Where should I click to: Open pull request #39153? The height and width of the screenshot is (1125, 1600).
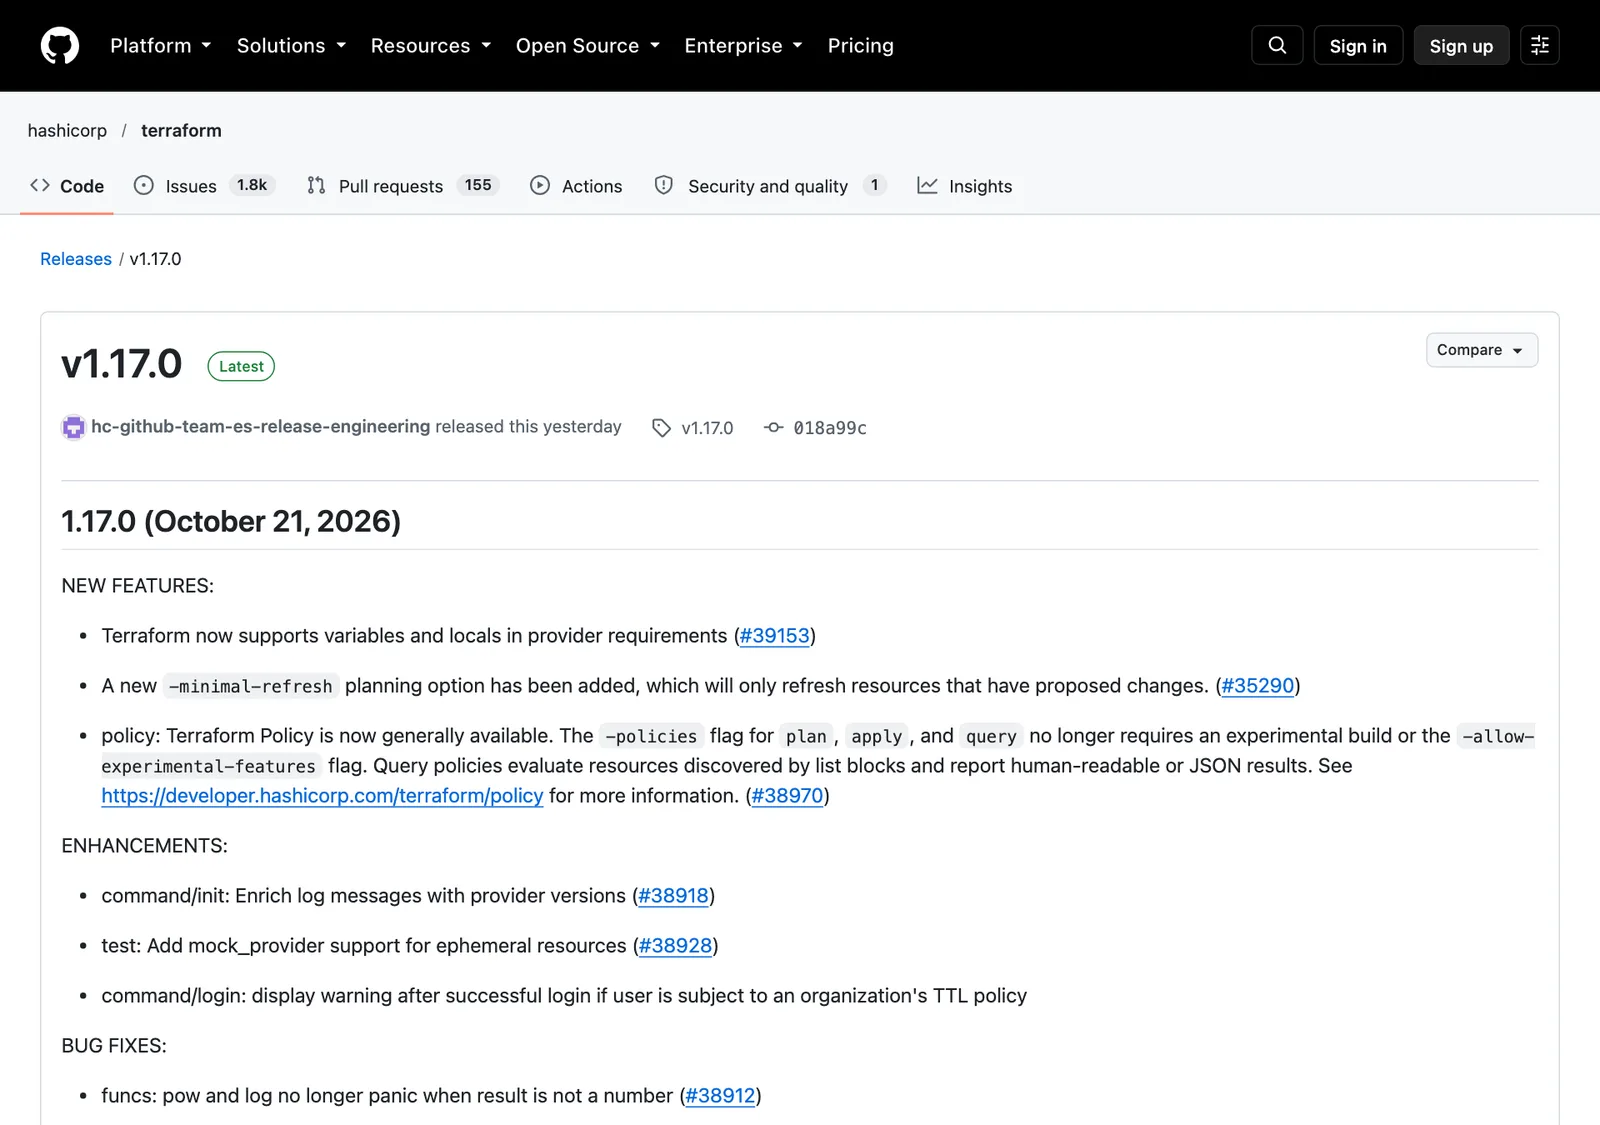click(x=774, y=636)
